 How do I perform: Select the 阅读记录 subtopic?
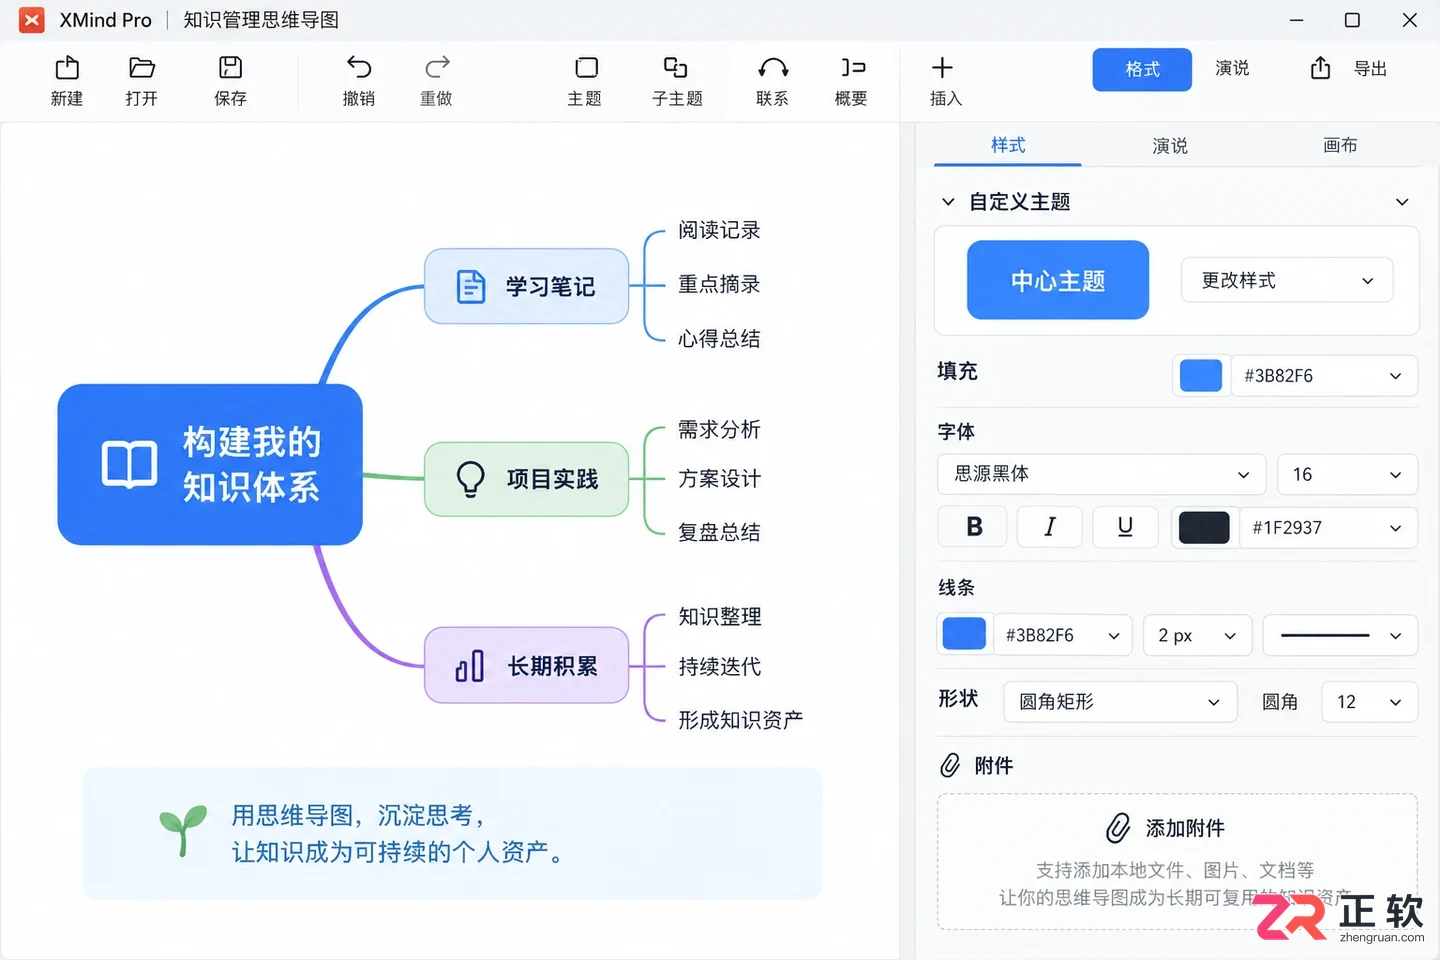[x=719, y=230]
